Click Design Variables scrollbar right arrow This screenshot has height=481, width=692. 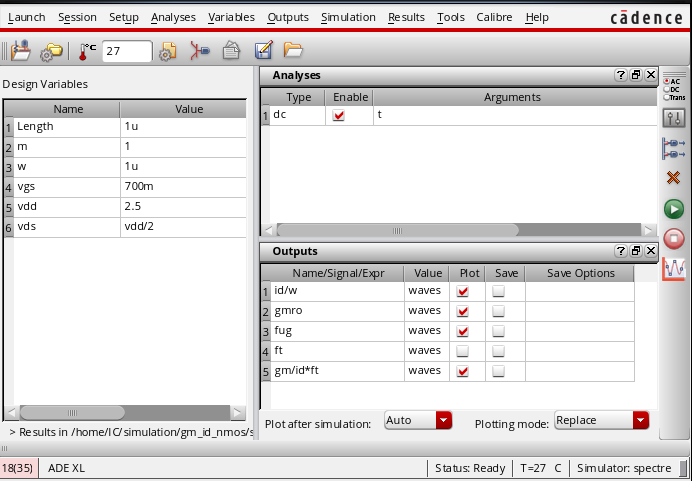click(x=237, y=413)
